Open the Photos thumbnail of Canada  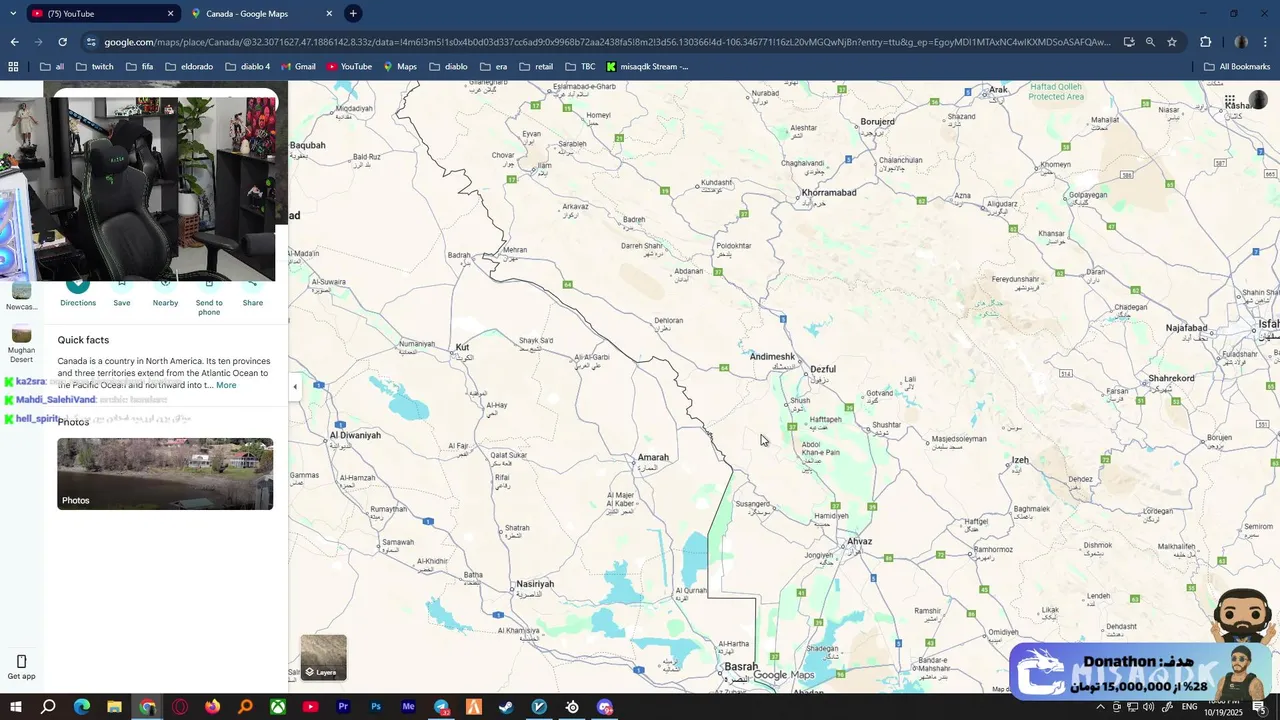pyautogui.click(x=165, y=474)
